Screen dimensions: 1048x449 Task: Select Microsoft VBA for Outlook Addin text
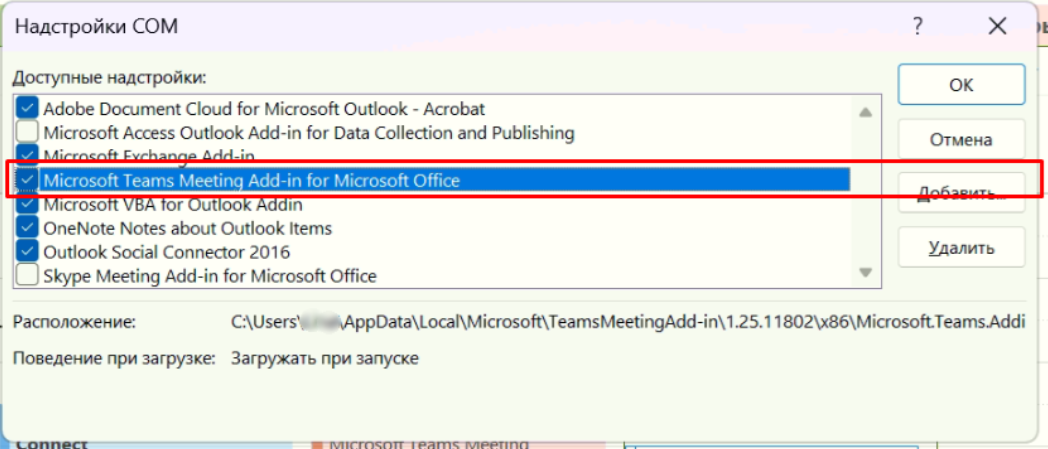click(x=172, y=204)
